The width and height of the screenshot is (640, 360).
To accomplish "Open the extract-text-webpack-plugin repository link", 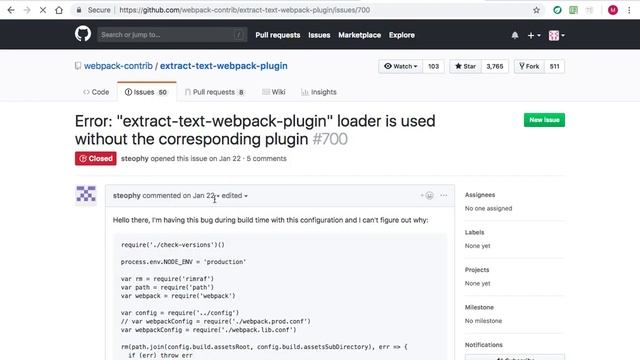I will 224,66.
